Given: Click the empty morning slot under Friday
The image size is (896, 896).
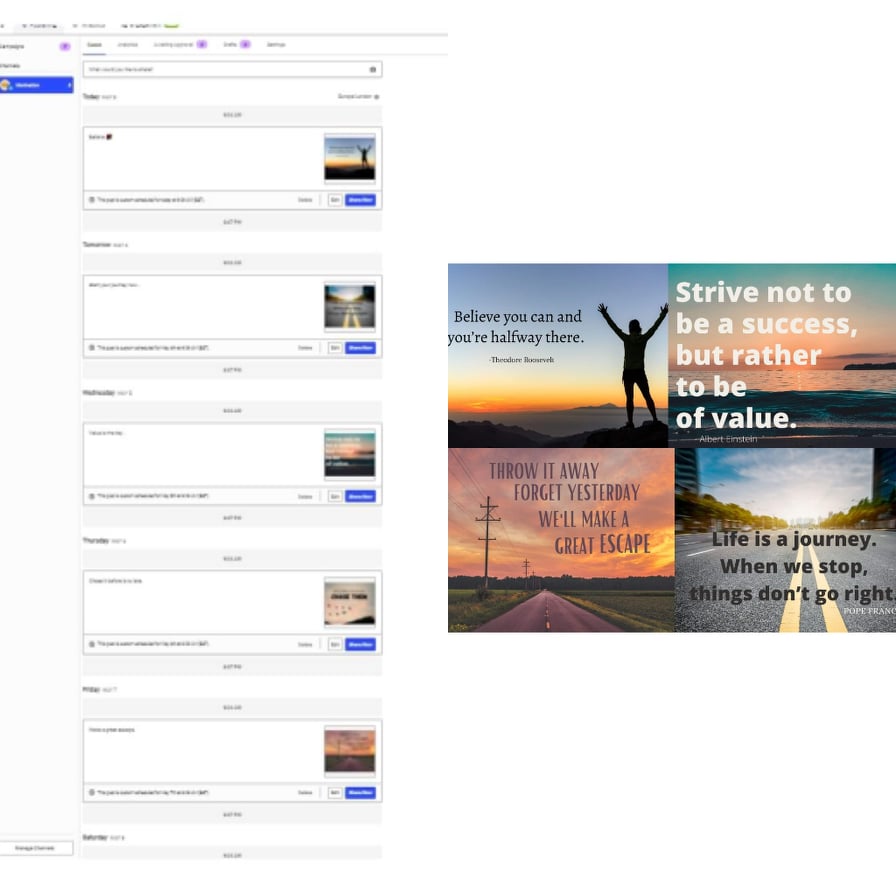Looking at the screenshot, I should (x=233, y=707).
